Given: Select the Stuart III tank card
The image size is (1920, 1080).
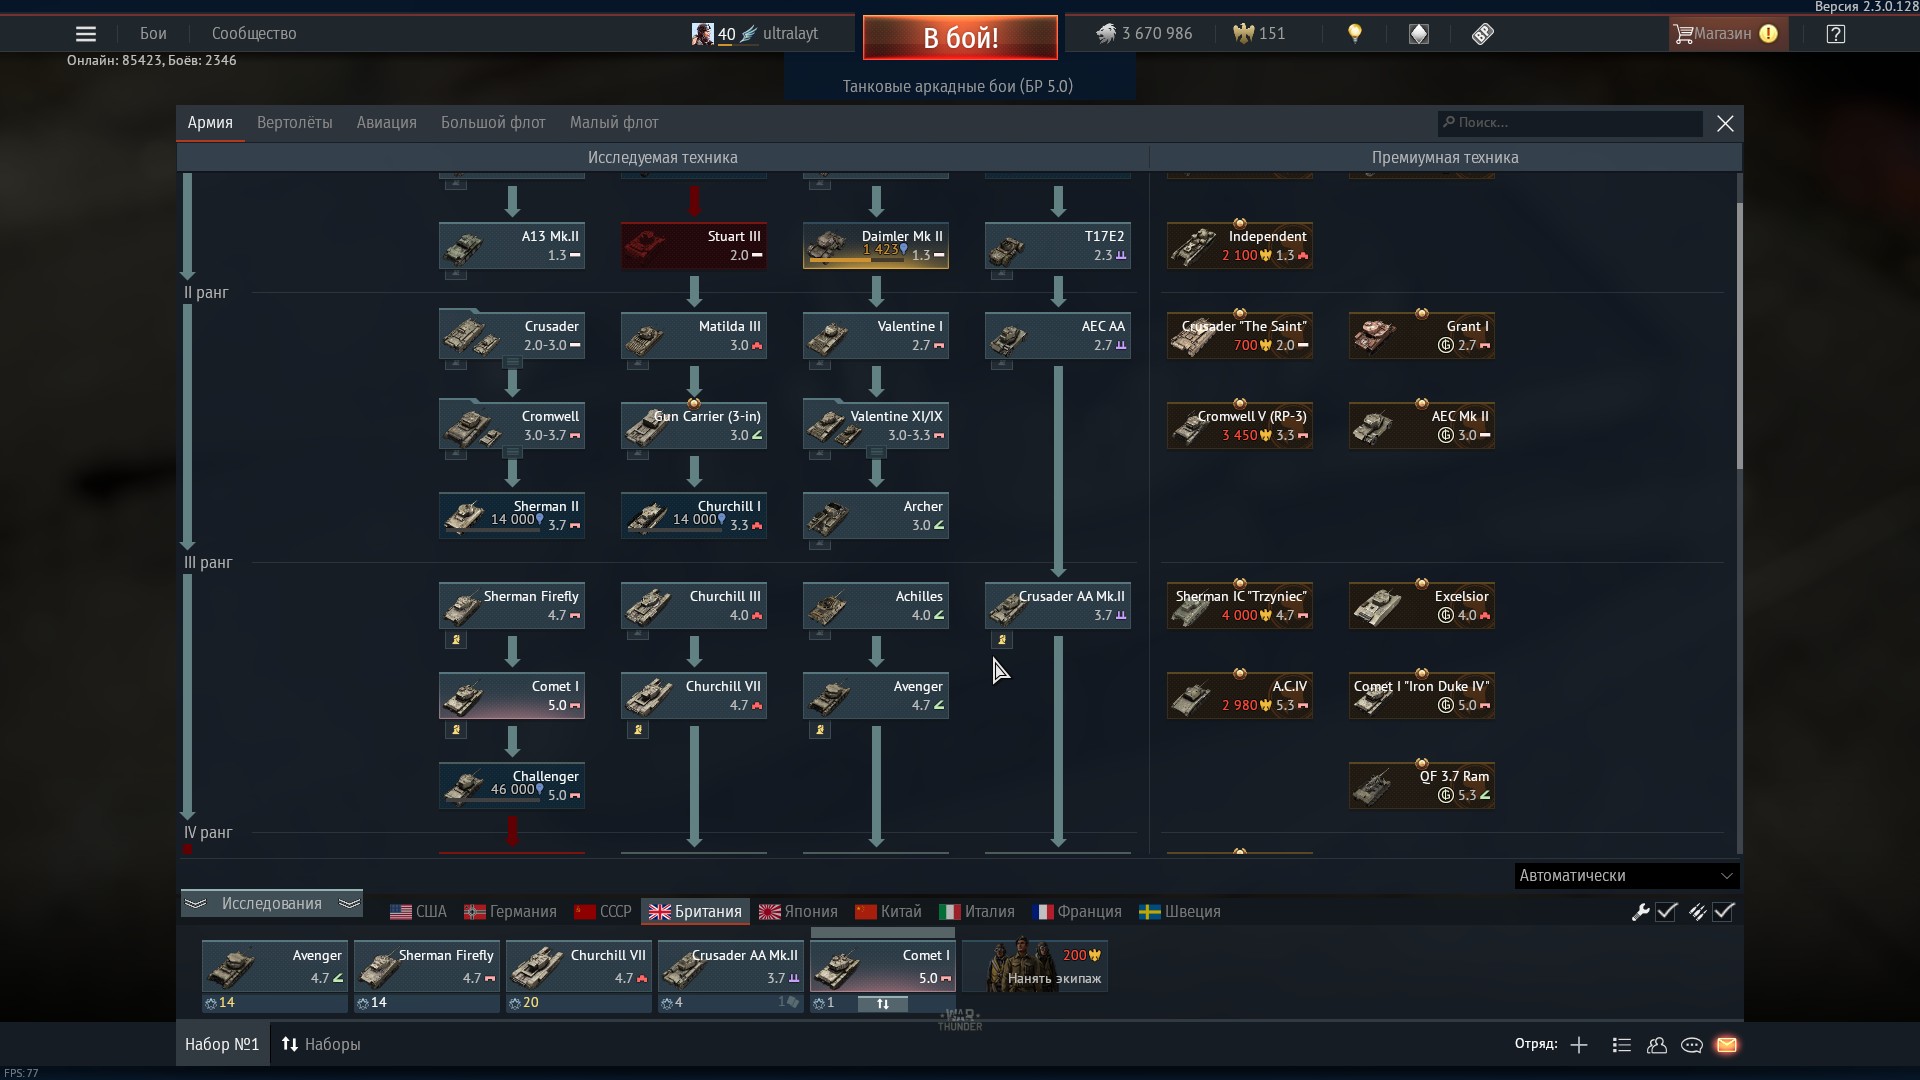Looking at the screenshot, I should click(694, 246).
